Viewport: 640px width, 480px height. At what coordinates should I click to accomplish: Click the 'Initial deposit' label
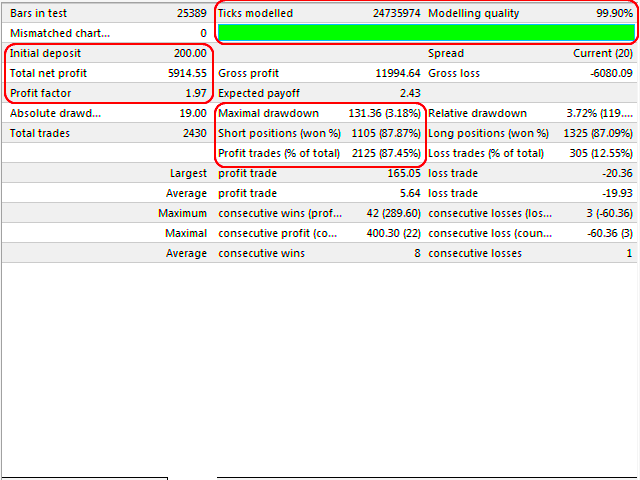[x=45, y=53]
